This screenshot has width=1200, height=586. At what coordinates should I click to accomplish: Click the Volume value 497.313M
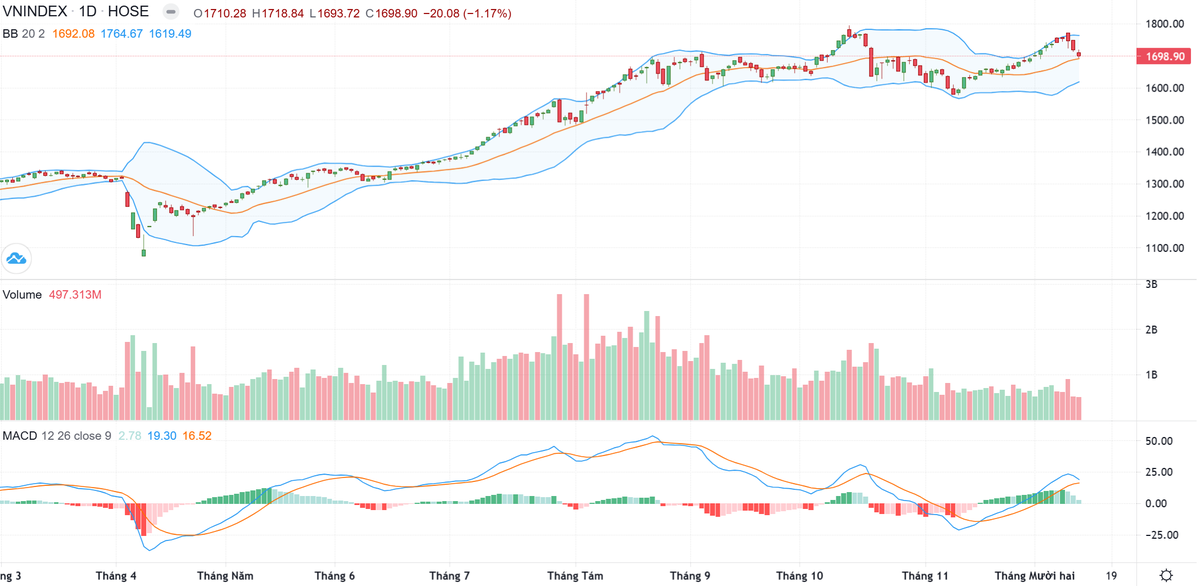pyautogui.click(x=76, y=295)
